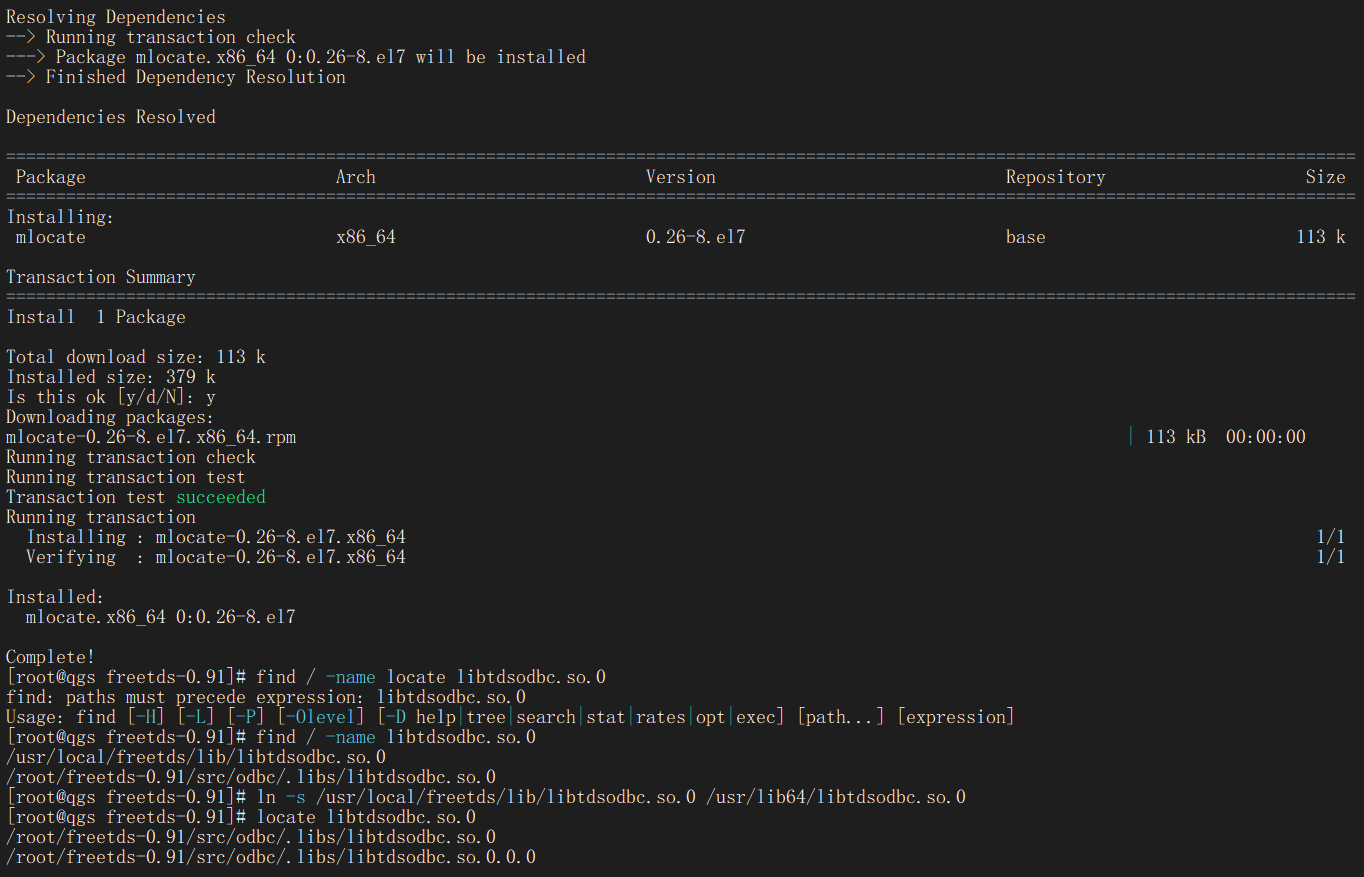
Task: Click the Arch column header
Action: [355, 177]
